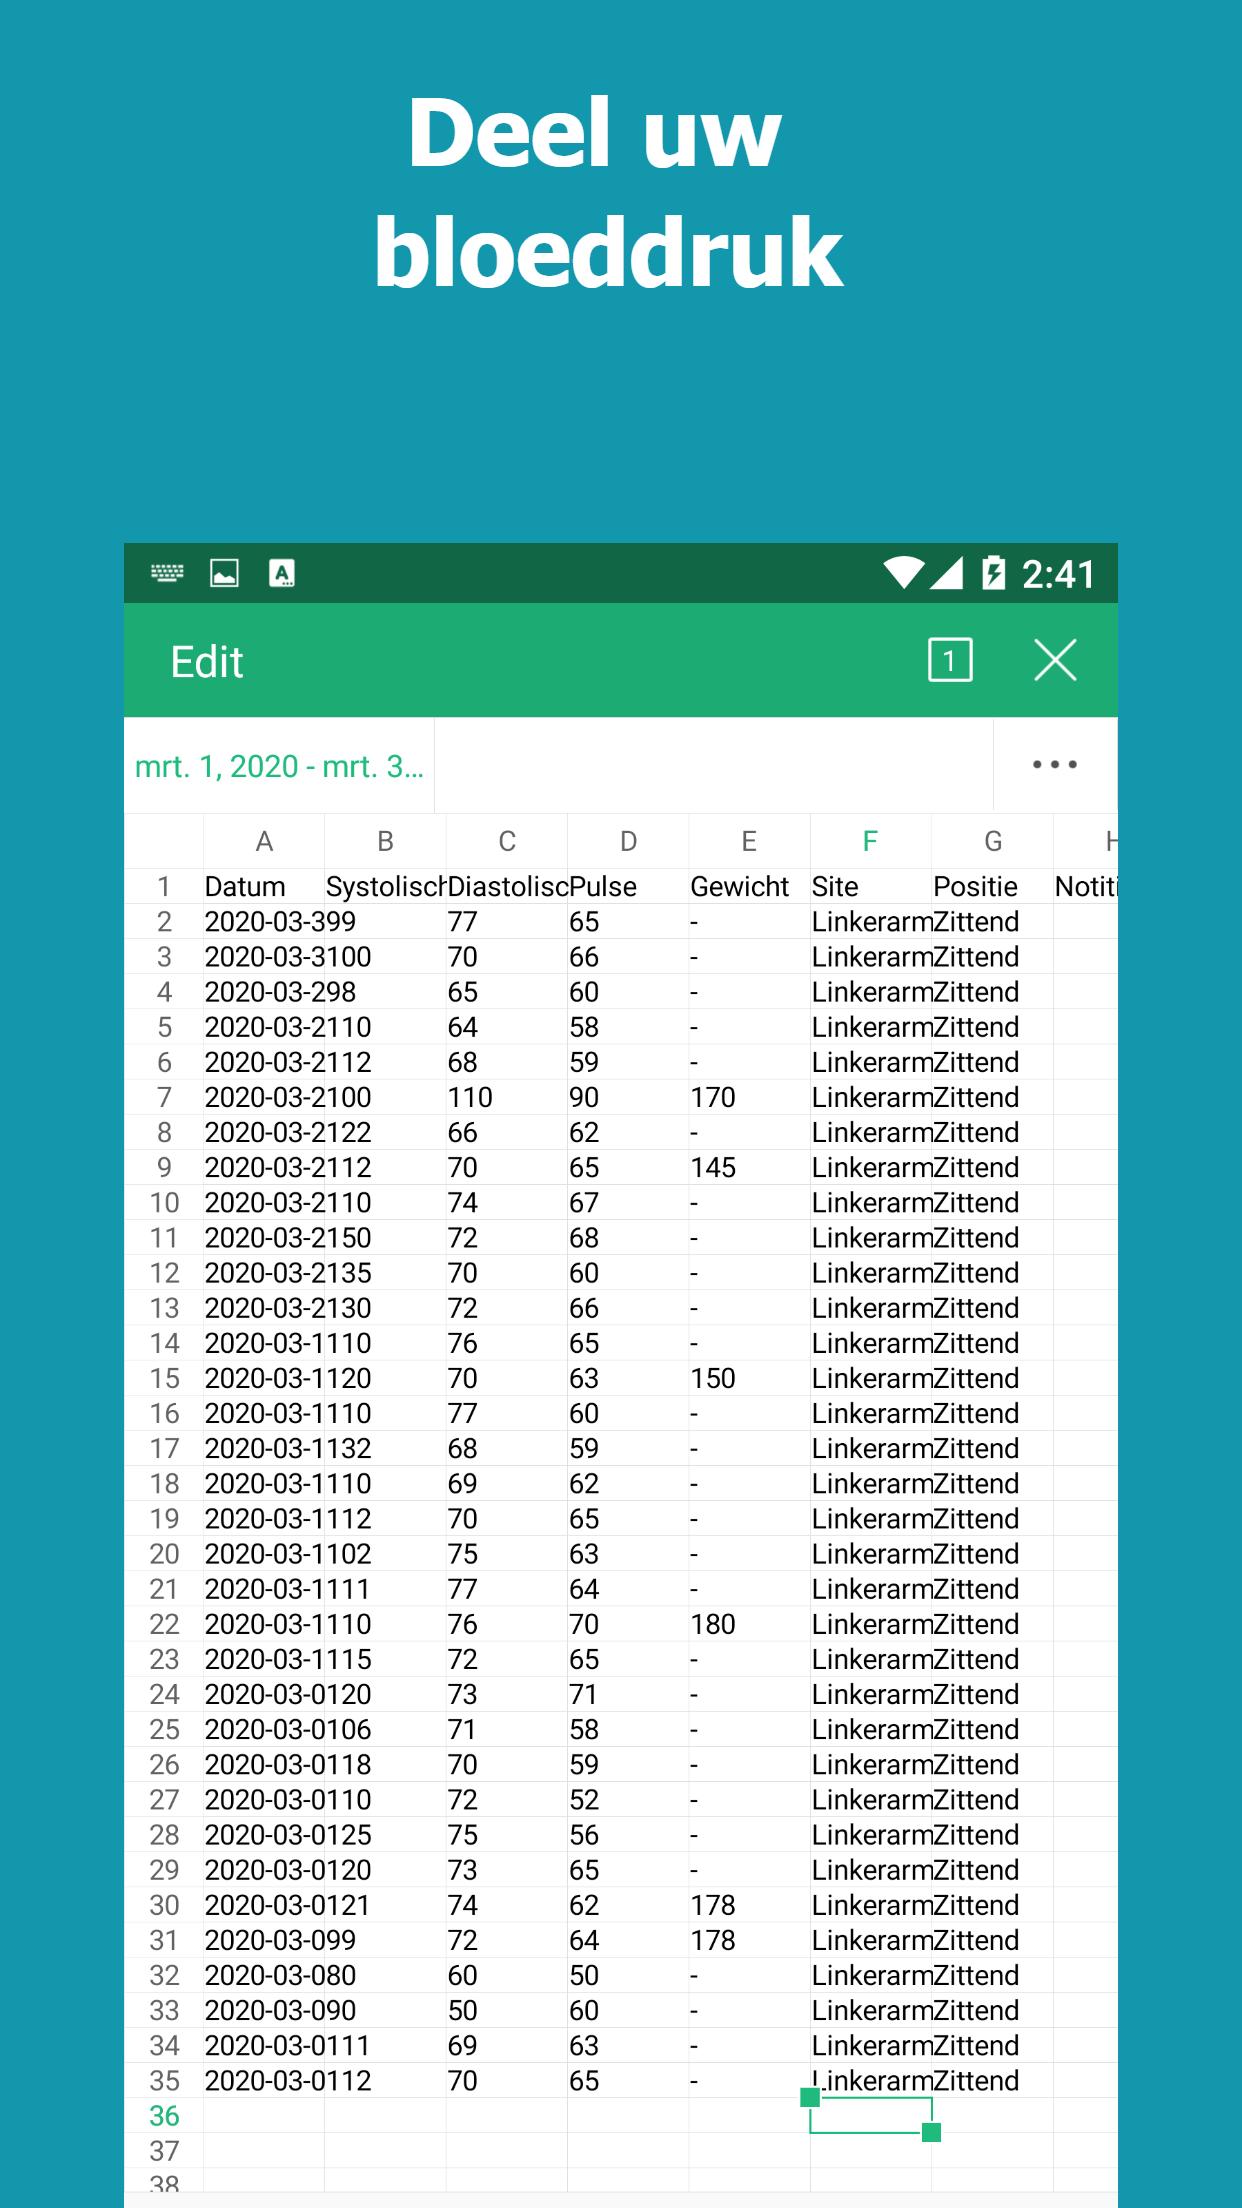This screenshot has height=2208, width=1242.
Task: Select column E header
Action: pos(749,841)
